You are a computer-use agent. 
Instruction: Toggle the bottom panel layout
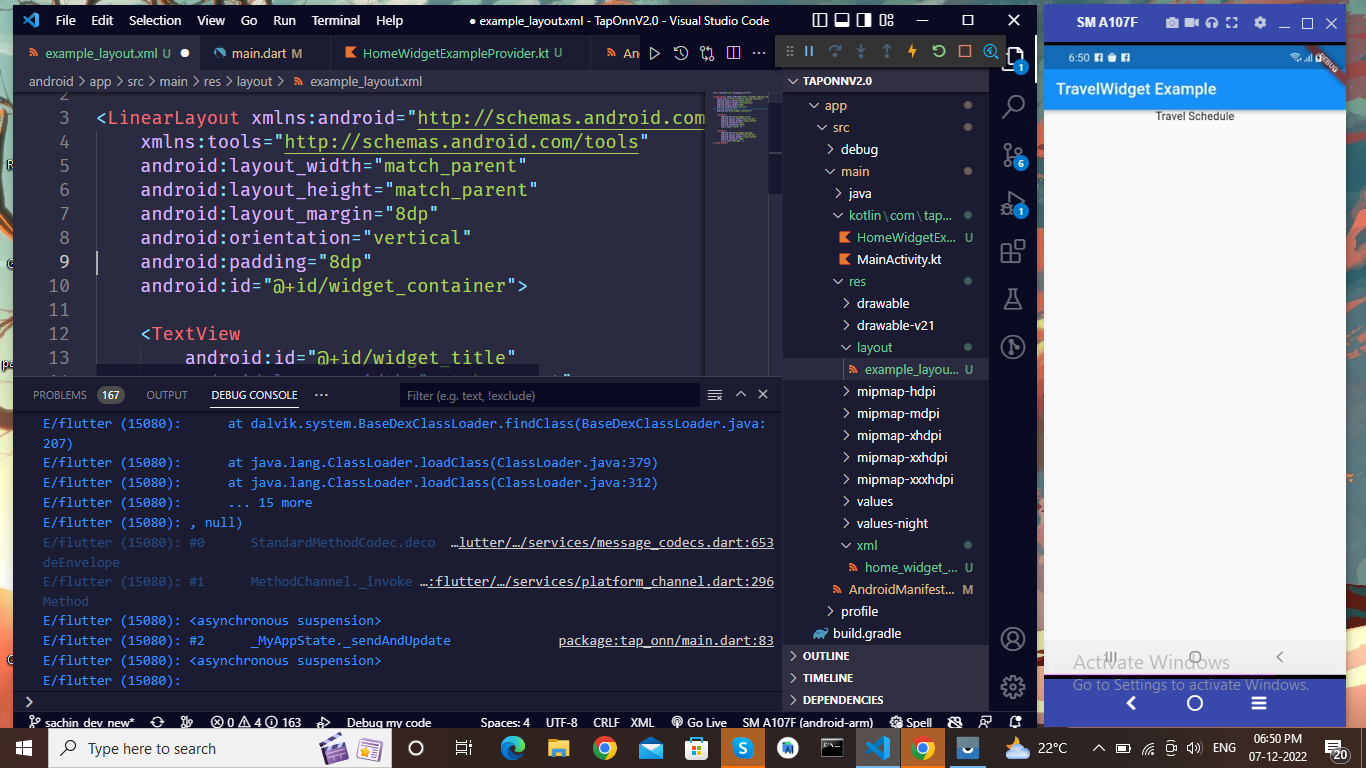[842, 20]
